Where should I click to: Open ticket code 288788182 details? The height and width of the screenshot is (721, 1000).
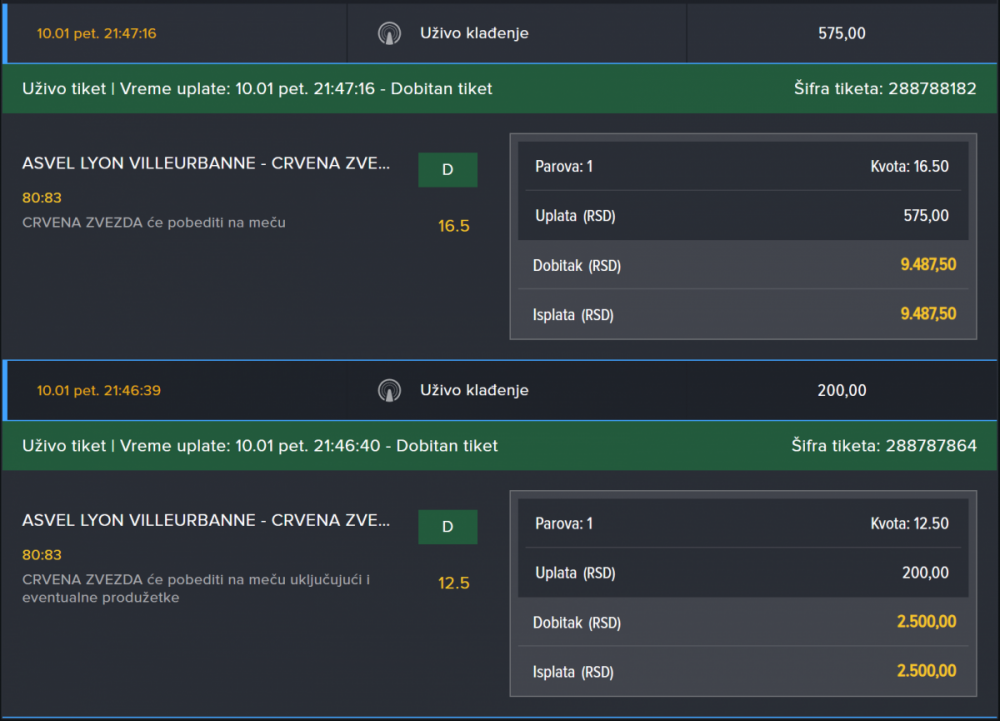(x=887, y=88)
